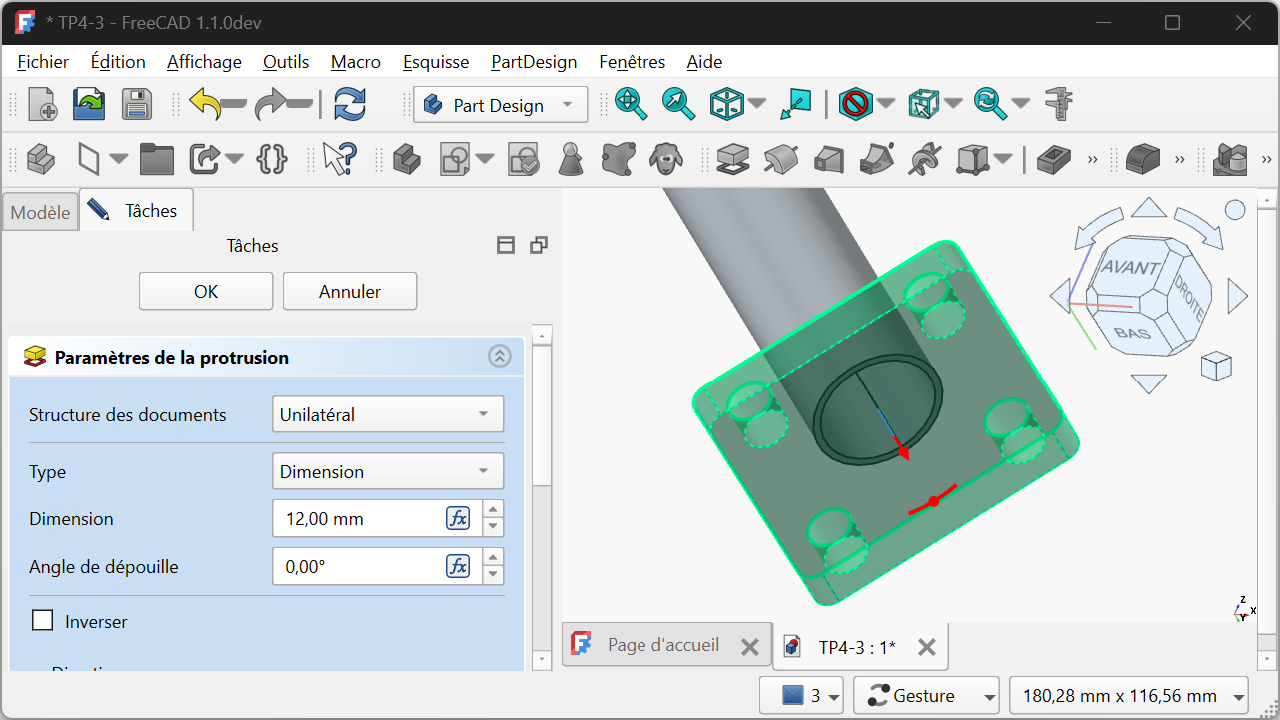The height and width of the screenshot is (720, 1280).
Task: Collapse Paramètres de la protrusion panel
Action: (x=499, y=357)
